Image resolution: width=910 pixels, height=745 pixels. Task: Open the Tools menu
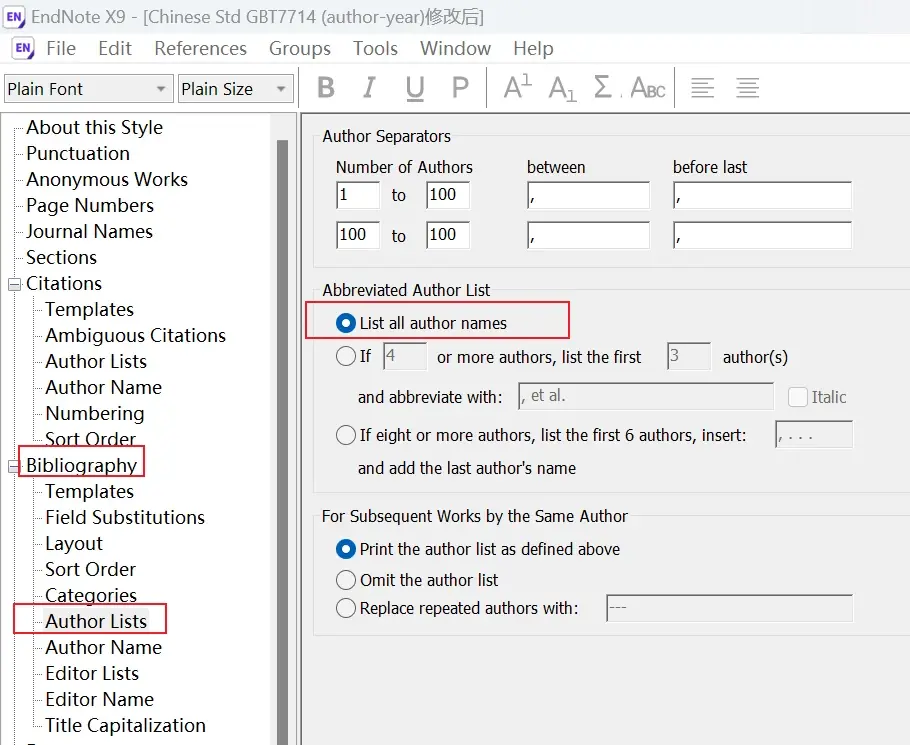[375, 48]
